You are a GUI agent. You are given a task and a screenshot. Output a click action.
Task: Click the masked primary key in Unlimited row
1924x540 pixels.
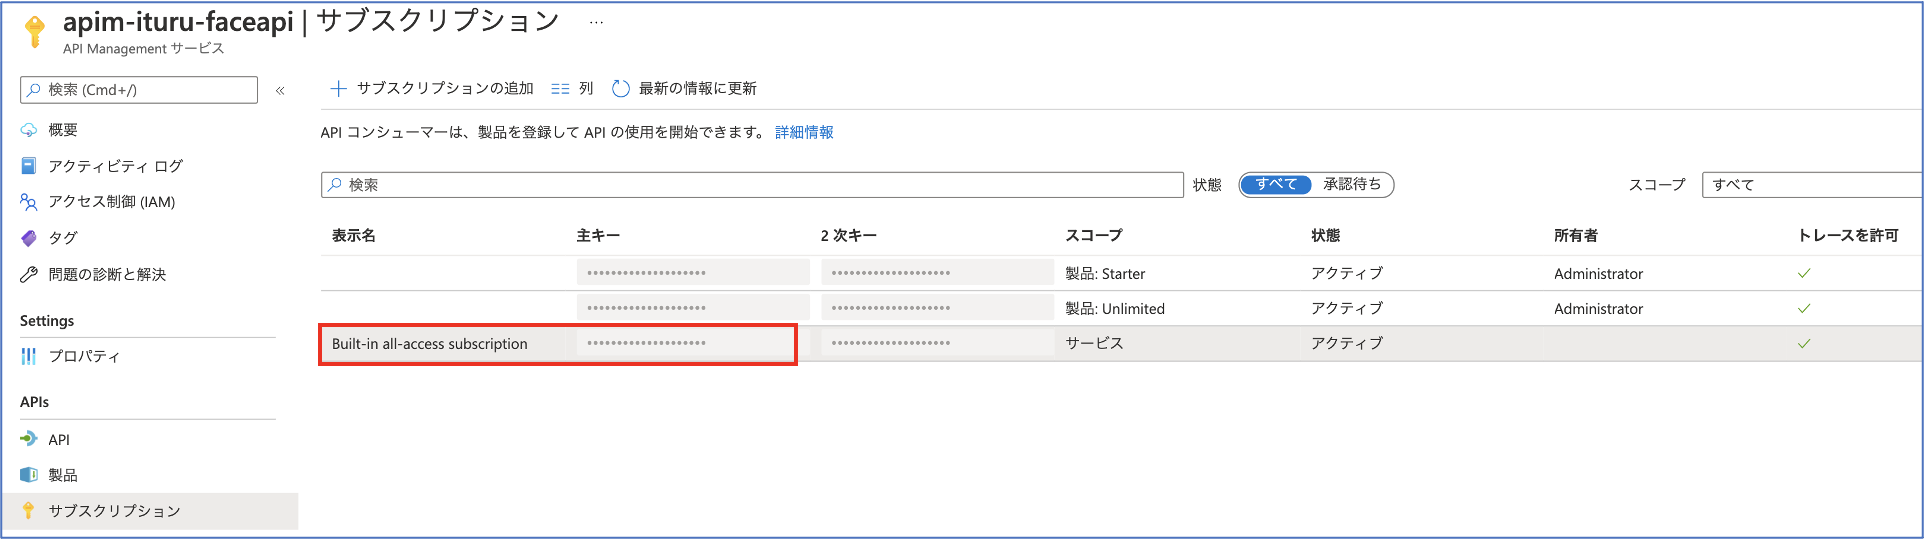tap(693, 307)
